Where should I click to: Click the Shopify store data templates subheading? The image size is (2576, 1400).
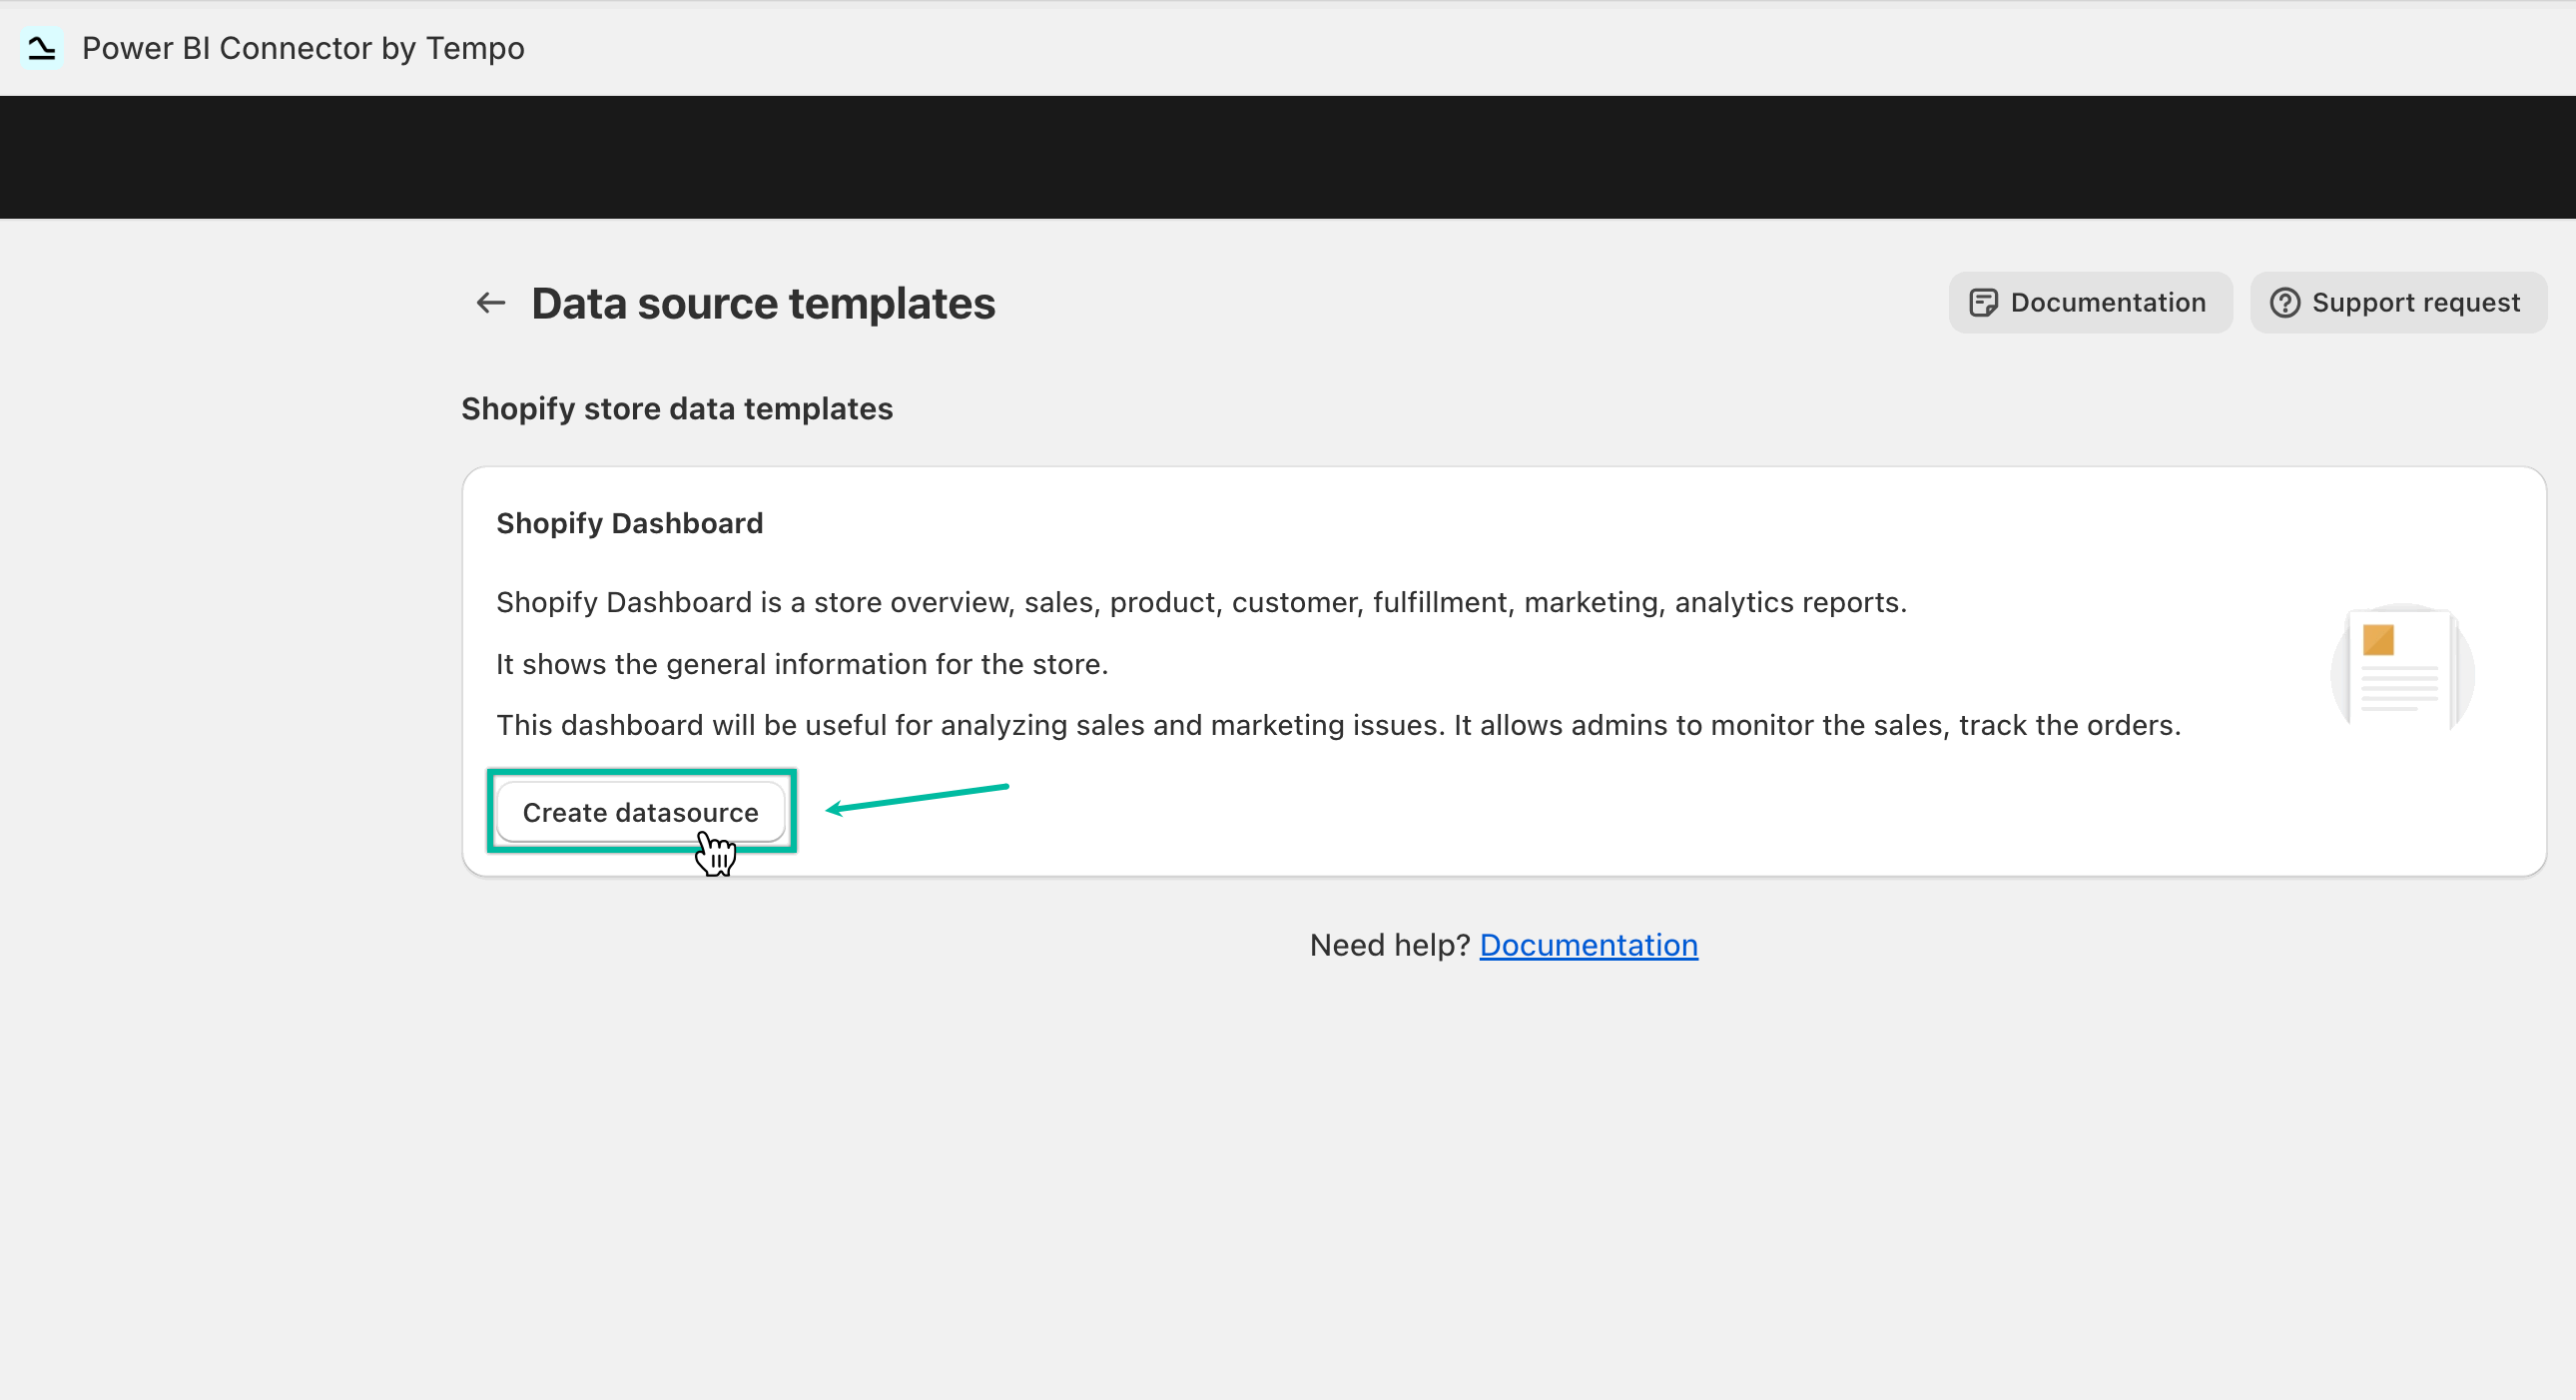coord(677,409)
